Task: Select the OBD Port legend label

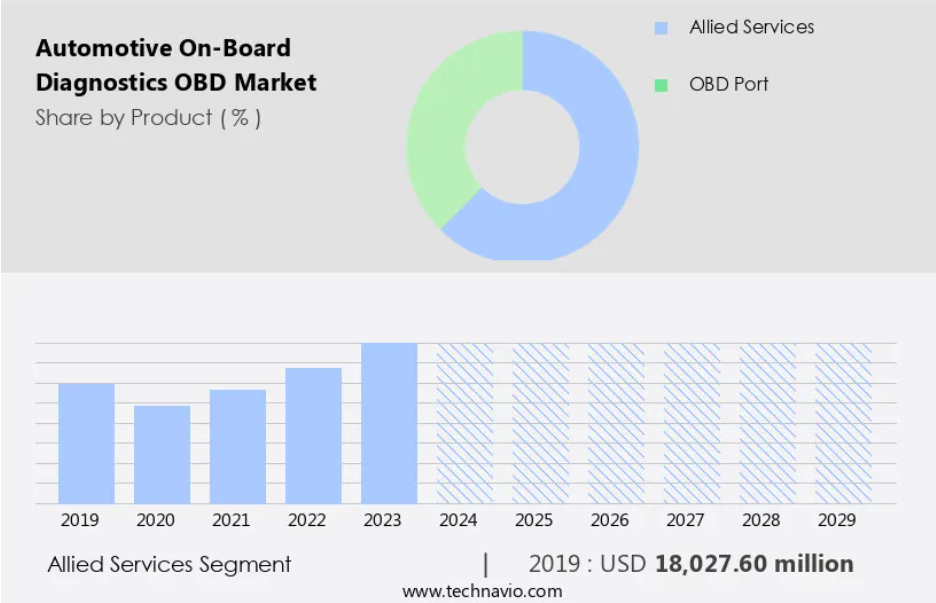Action: point(729,84)
